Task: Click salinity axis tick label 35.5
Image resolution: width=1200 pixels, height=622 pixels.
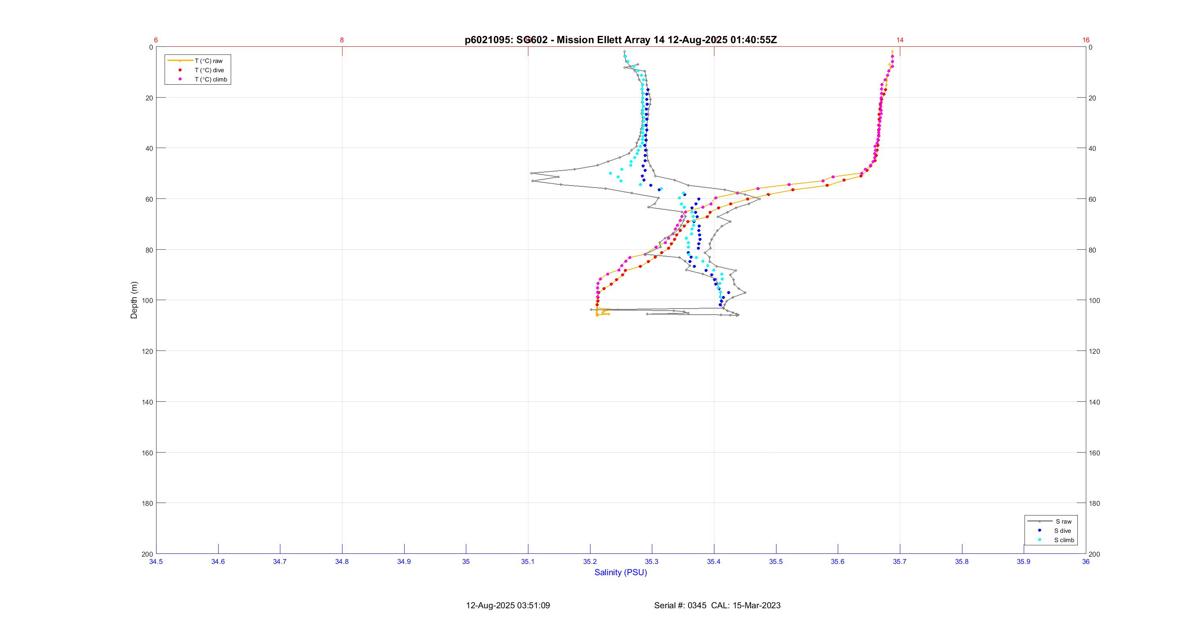Action: (776, 562)
